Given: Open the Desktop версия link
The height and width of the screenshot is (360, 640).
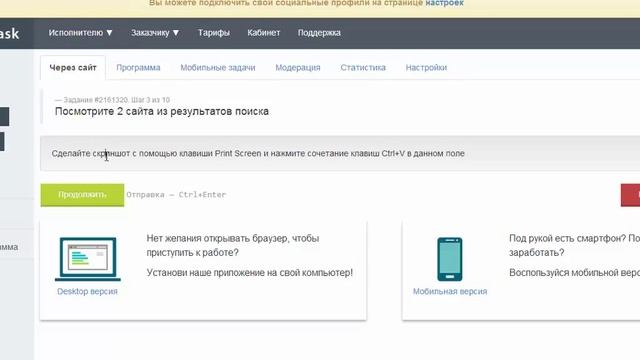Looking at the screenshot, I should [87, 291].
